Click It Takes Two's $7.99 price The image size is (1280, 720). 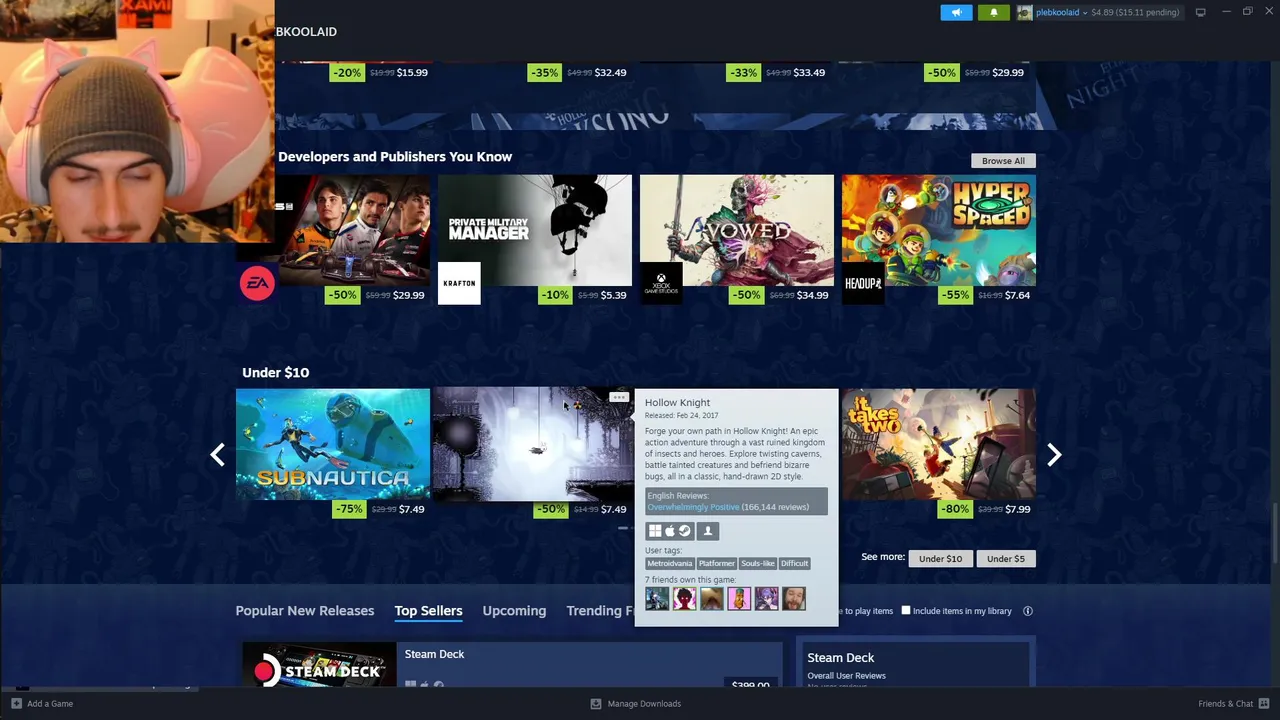pos(1017,510)
